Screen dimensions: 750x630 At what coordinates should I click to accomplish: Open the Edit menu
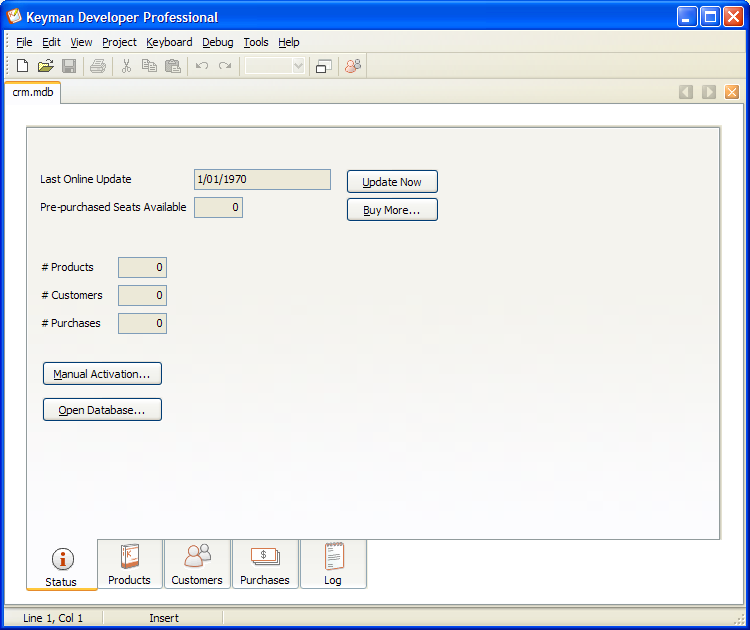(51, 42)
